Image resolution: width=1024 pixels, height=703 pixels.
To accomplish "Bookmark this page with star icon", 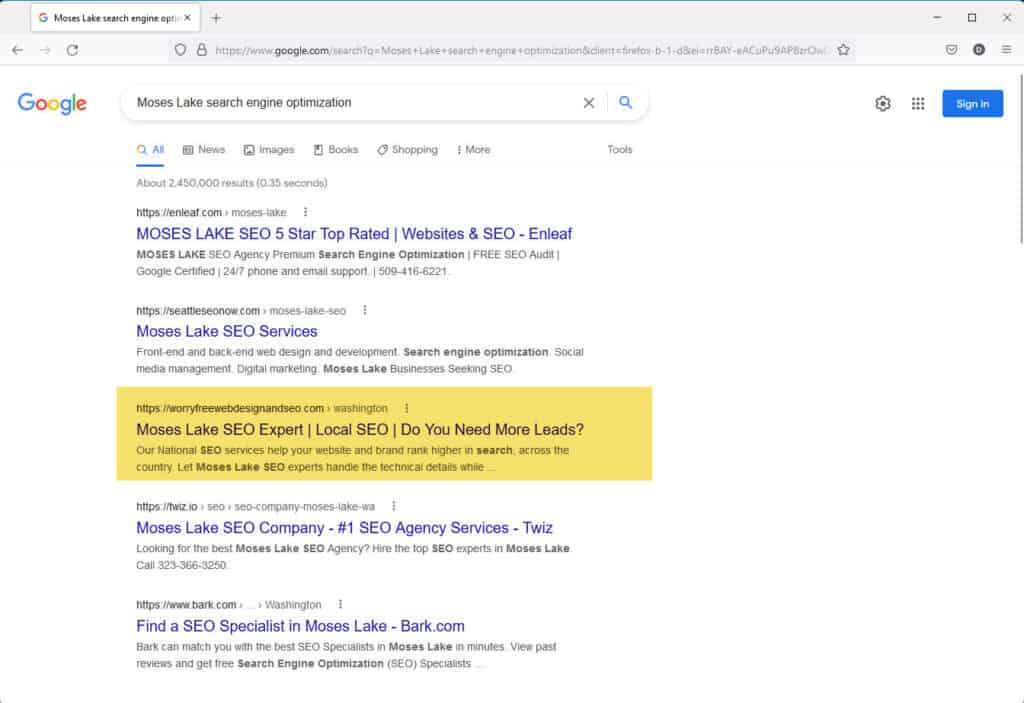I will (x=843, y=50).
